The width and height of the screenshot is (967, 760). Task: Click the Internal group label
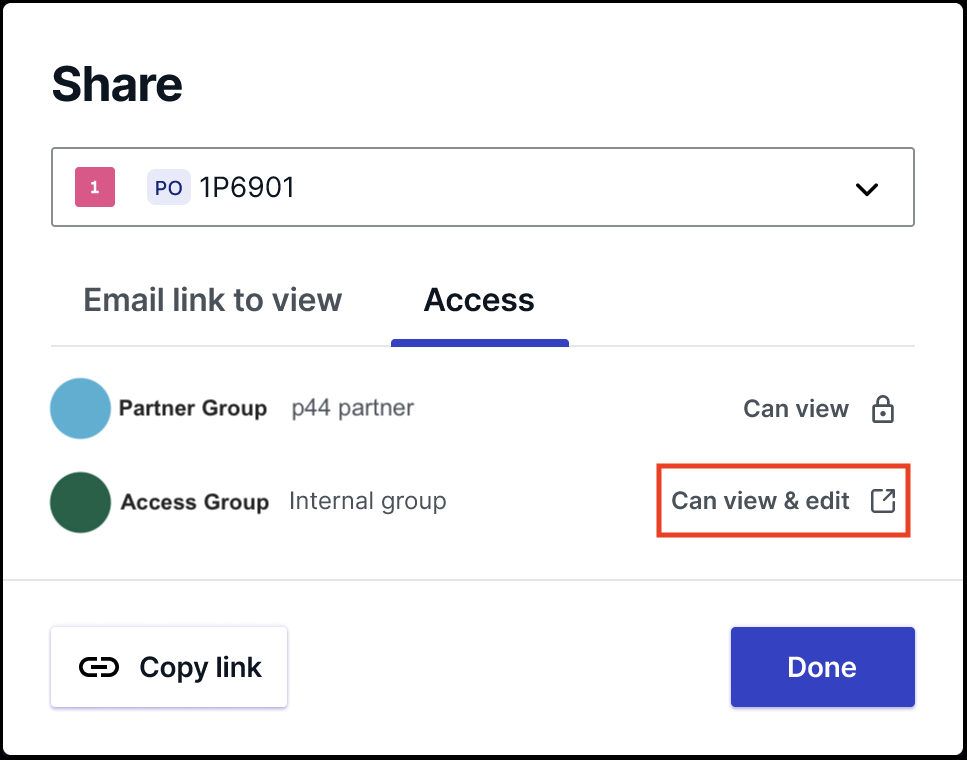368,501
